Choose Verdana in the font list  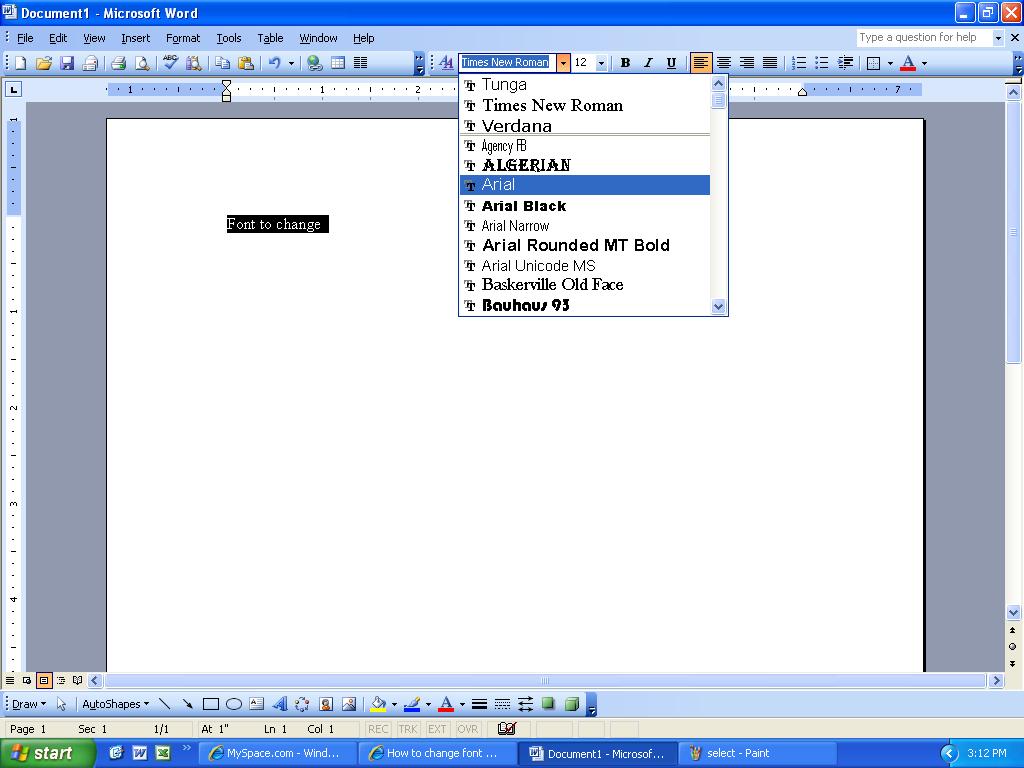coord(584,125)
